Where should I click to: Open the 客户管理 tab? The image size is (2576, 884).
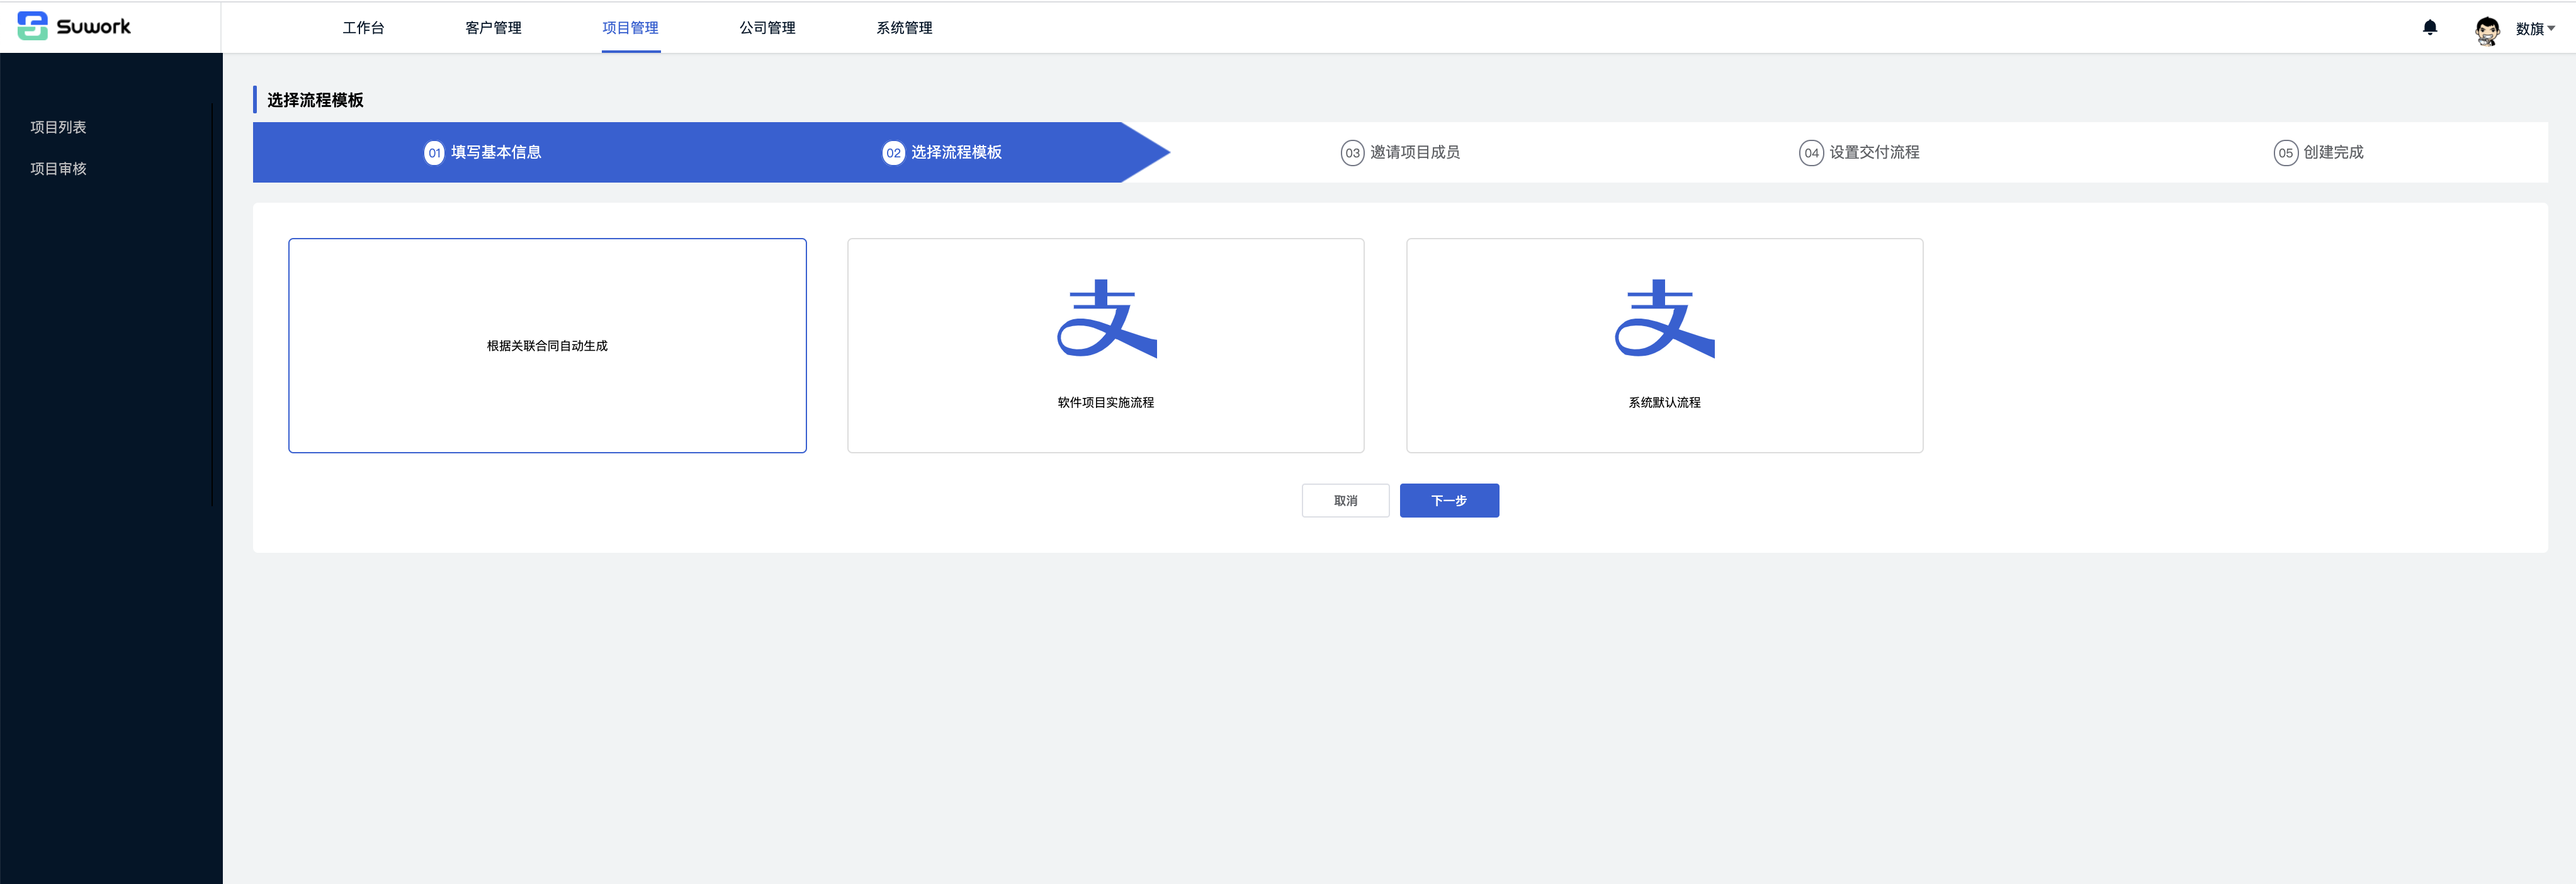[493, 28]
